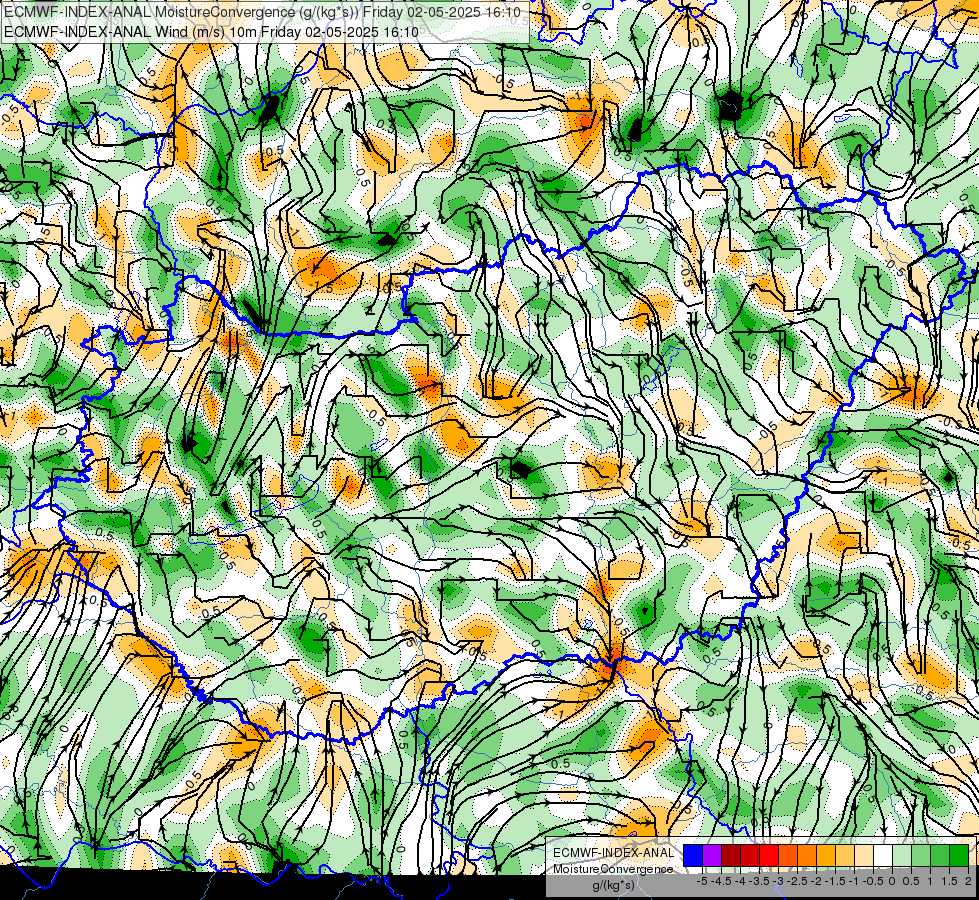Choose the orange swatch between -2.5 and -2
Screen dimensions: 979x900
[x=807, y=856]
